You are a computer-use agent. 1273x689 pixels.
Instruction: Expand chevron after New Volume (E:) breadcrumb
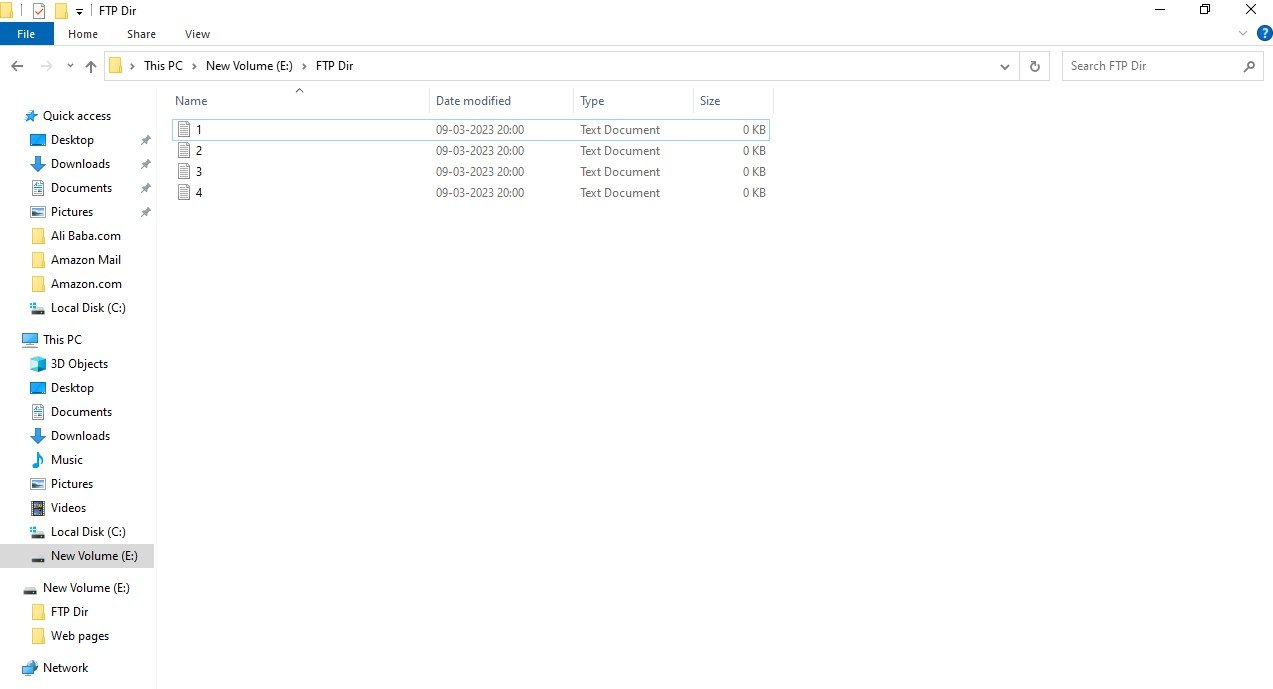tap(304, 66)
